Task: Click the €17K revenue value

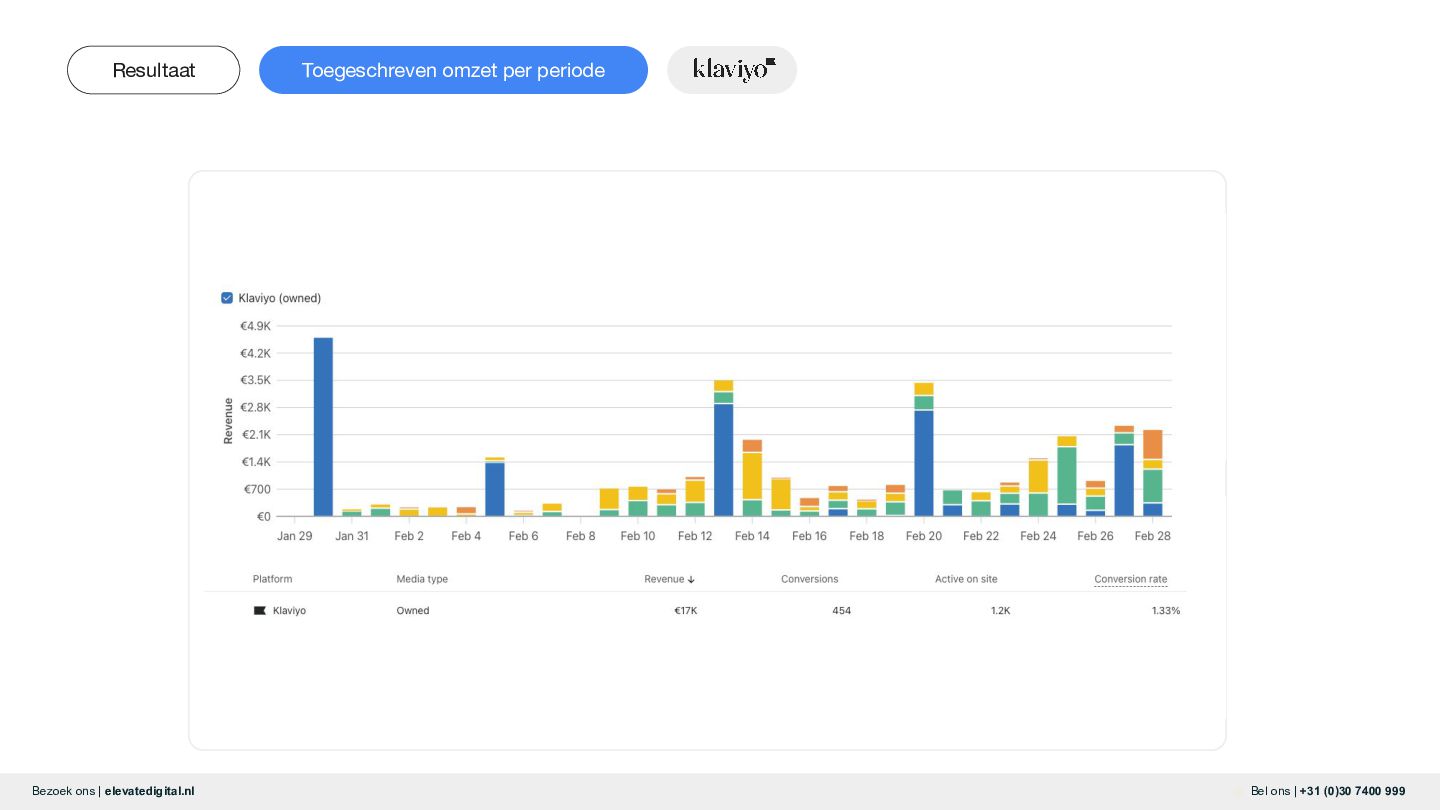Action: click(x=685, y=610)
